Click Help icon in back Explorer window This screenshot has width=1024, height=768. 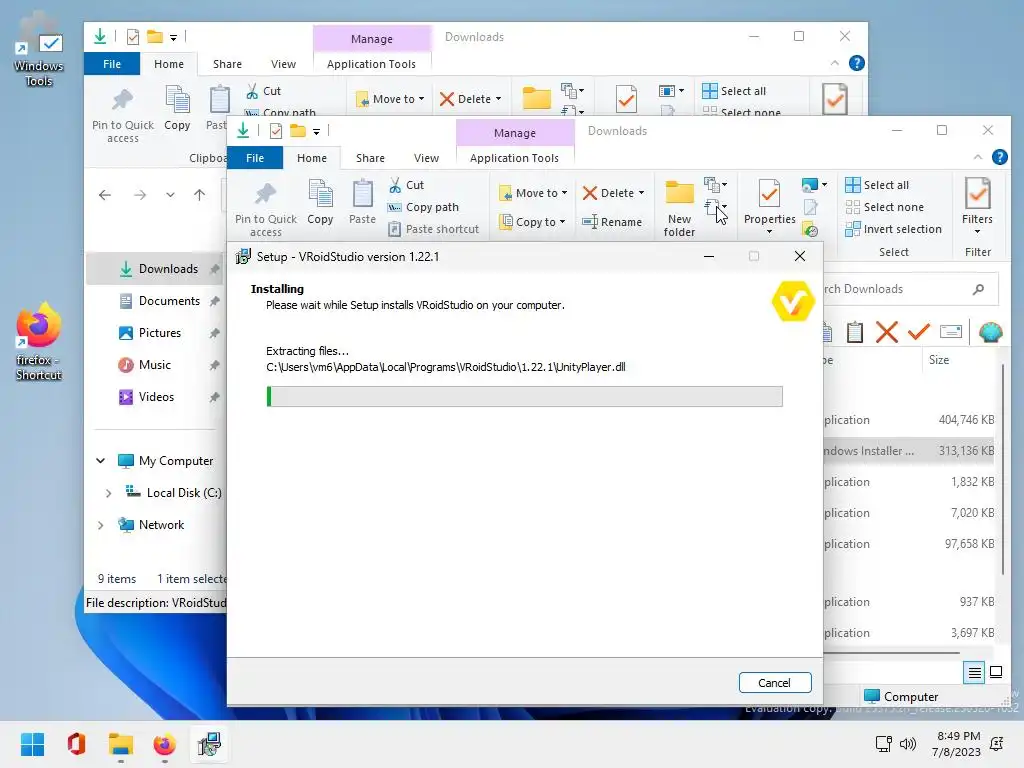pos(856,63)
